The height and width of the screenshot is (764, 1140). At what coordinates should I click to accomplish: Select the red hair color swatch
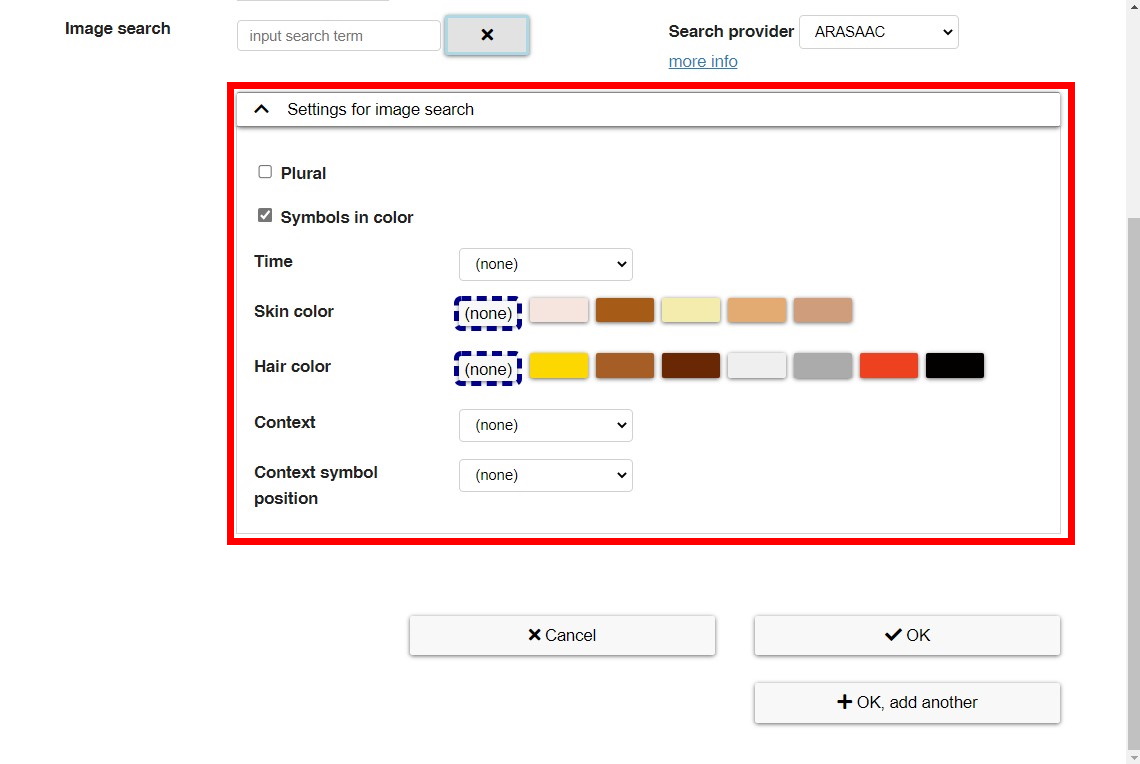[x=888, y=365]
